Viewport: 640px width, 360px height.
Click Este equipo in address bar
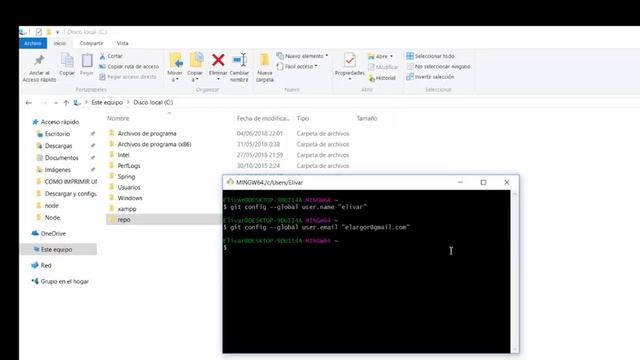point(107,102)
